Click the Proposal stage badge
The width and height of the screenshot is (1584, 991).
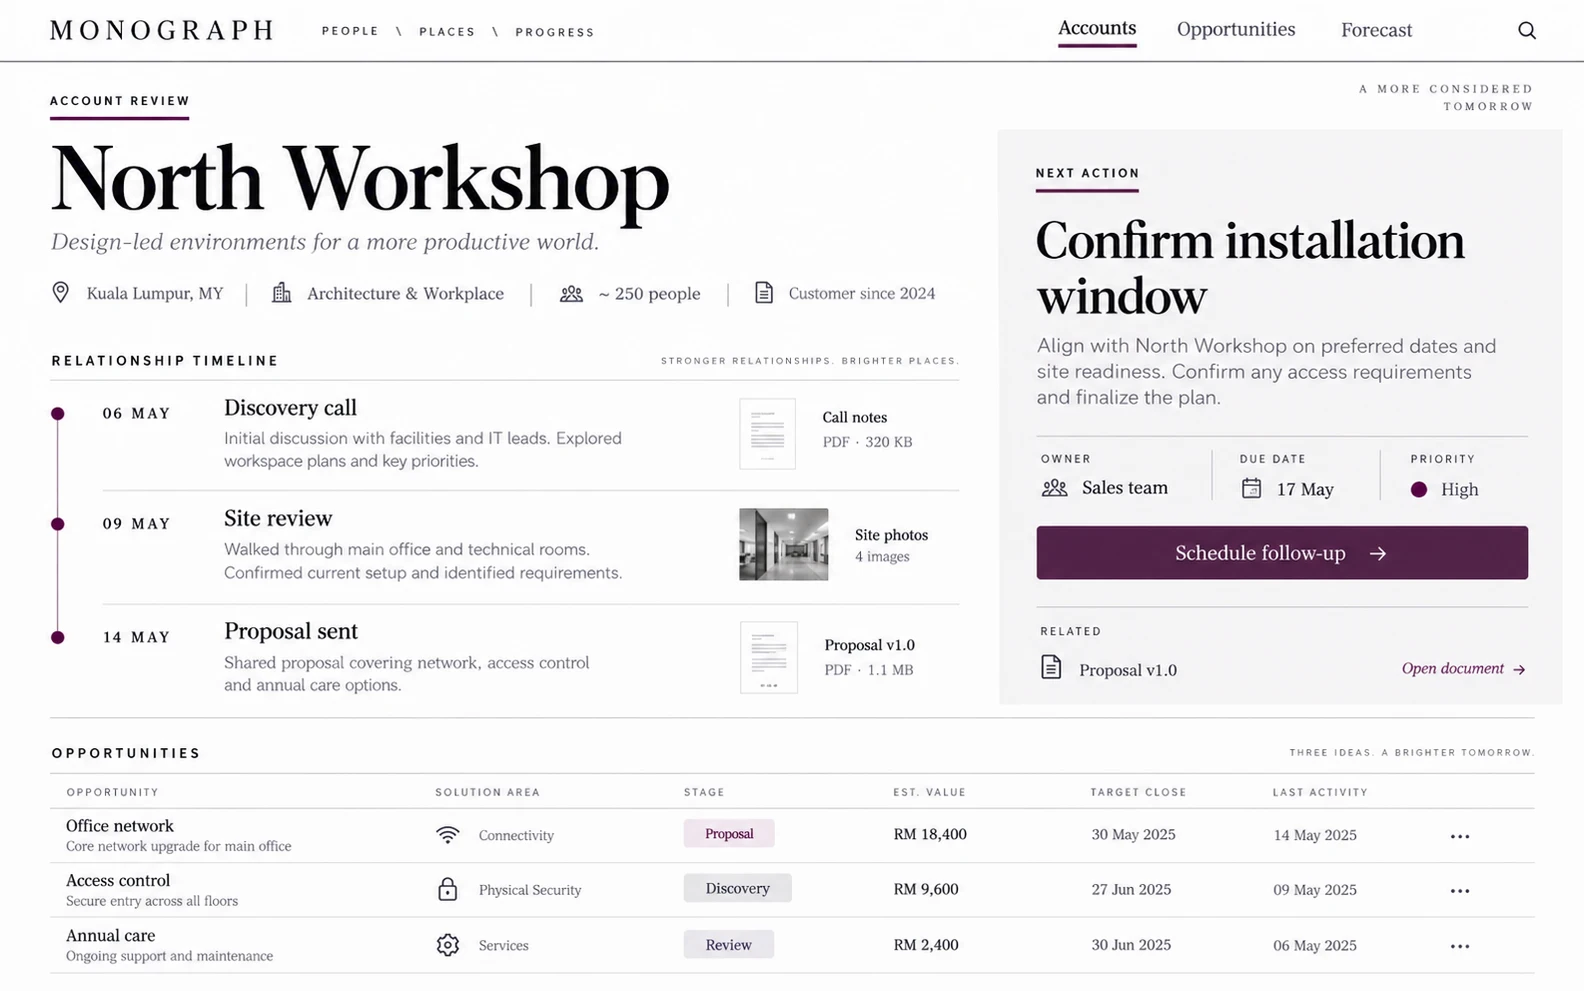tap(729, 834)
